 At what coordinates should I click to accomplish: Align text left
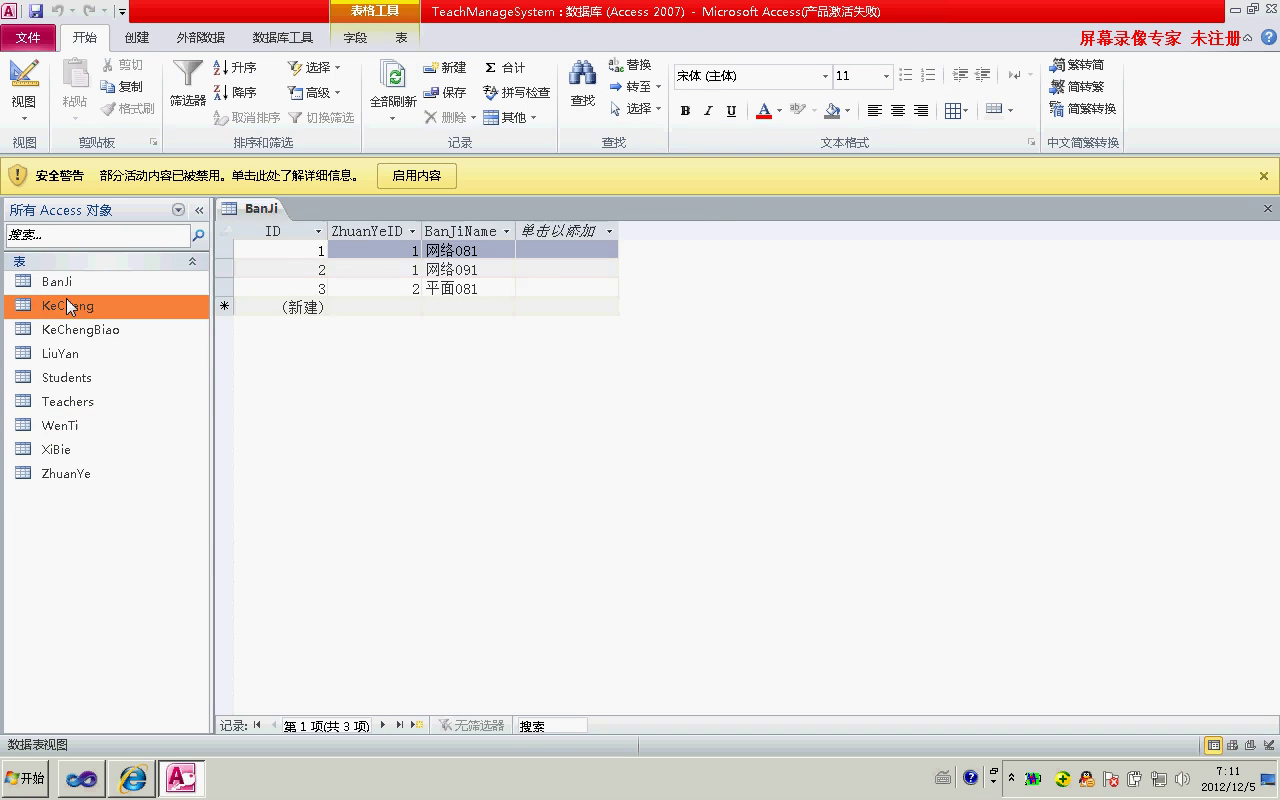(x=875, y=111)
